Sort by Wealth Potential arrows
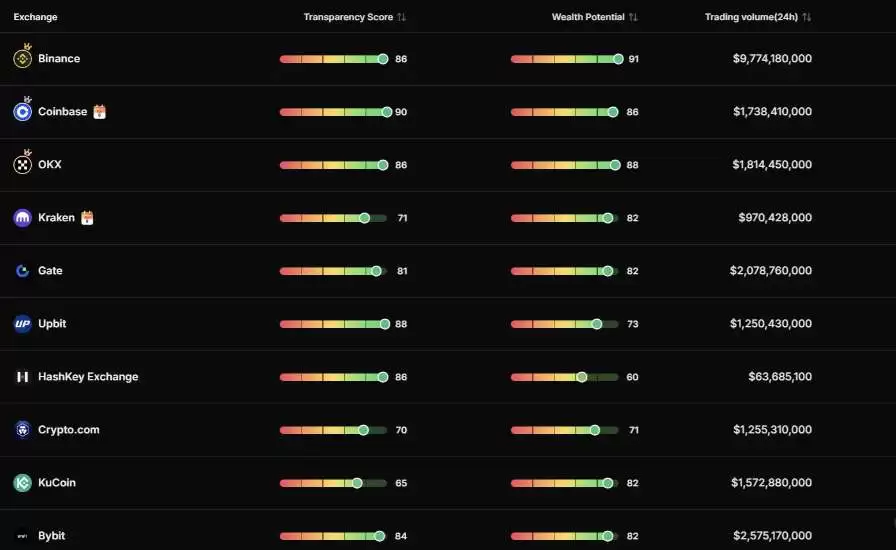Viewport: 896px width, 550px height. click(633, 17)
